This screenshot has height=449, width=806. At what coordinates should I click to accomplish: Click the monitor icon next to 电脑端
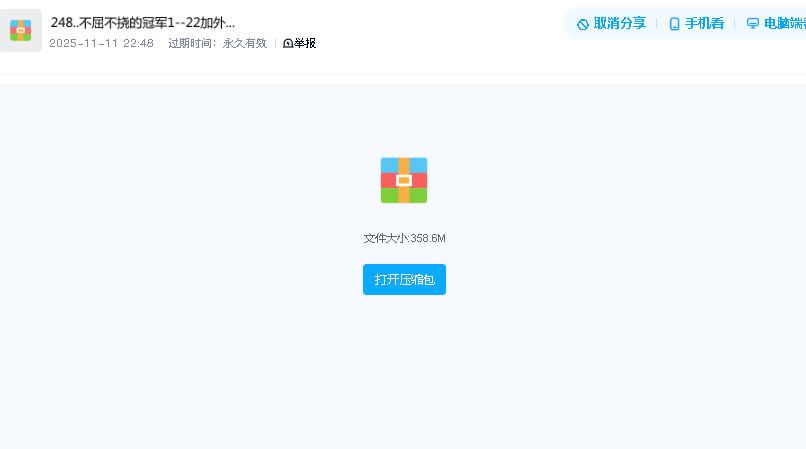(753, 24)
